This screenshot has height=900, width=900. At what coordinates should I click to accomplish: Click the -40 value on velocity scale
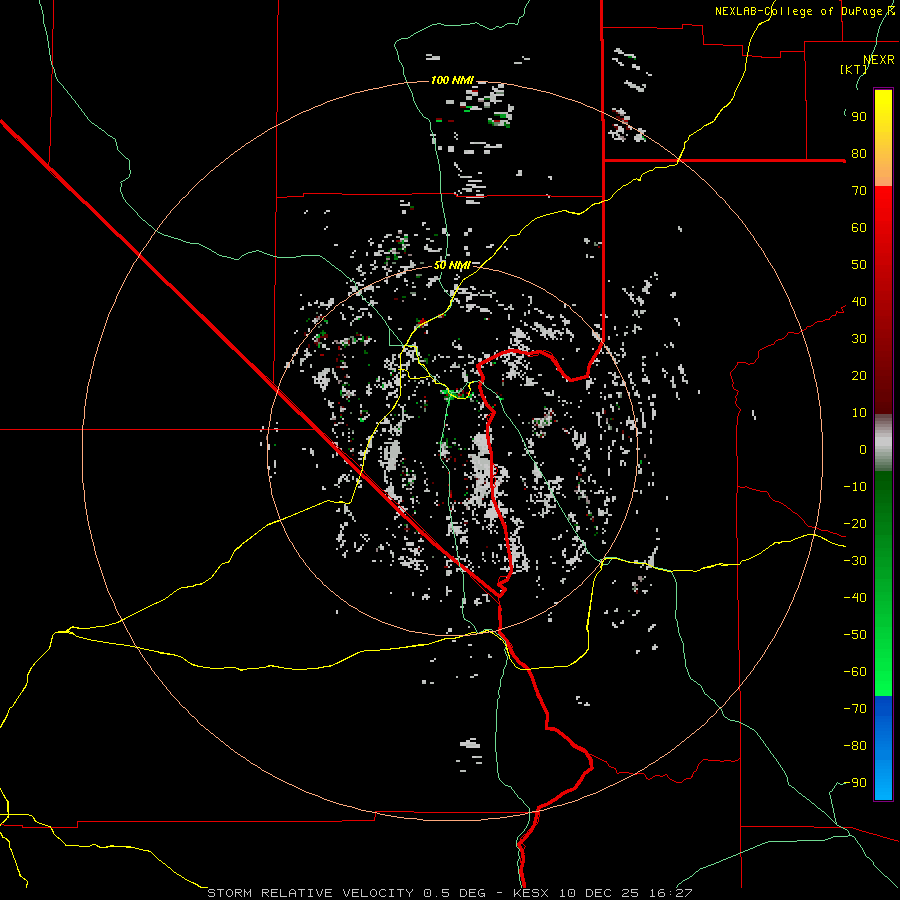pyautogui.click(x=855, y=598)
